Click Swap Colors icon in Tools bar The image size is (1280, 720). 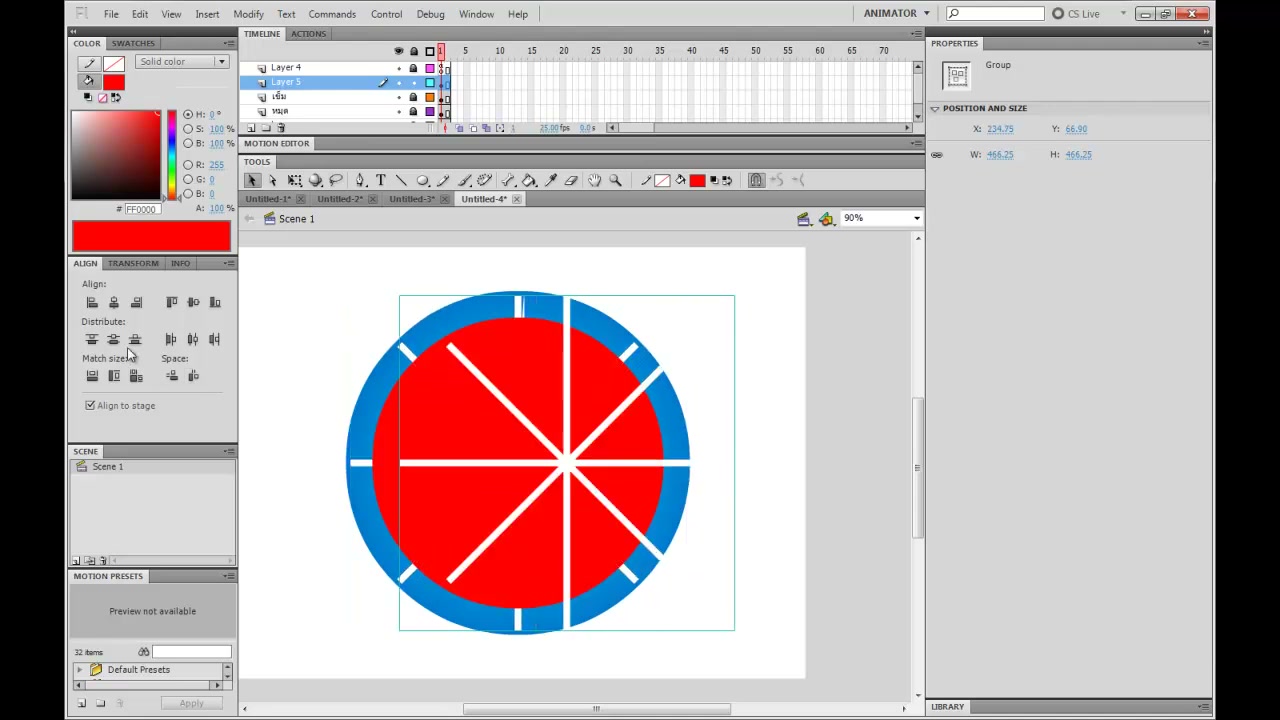[x=727, y=180]
